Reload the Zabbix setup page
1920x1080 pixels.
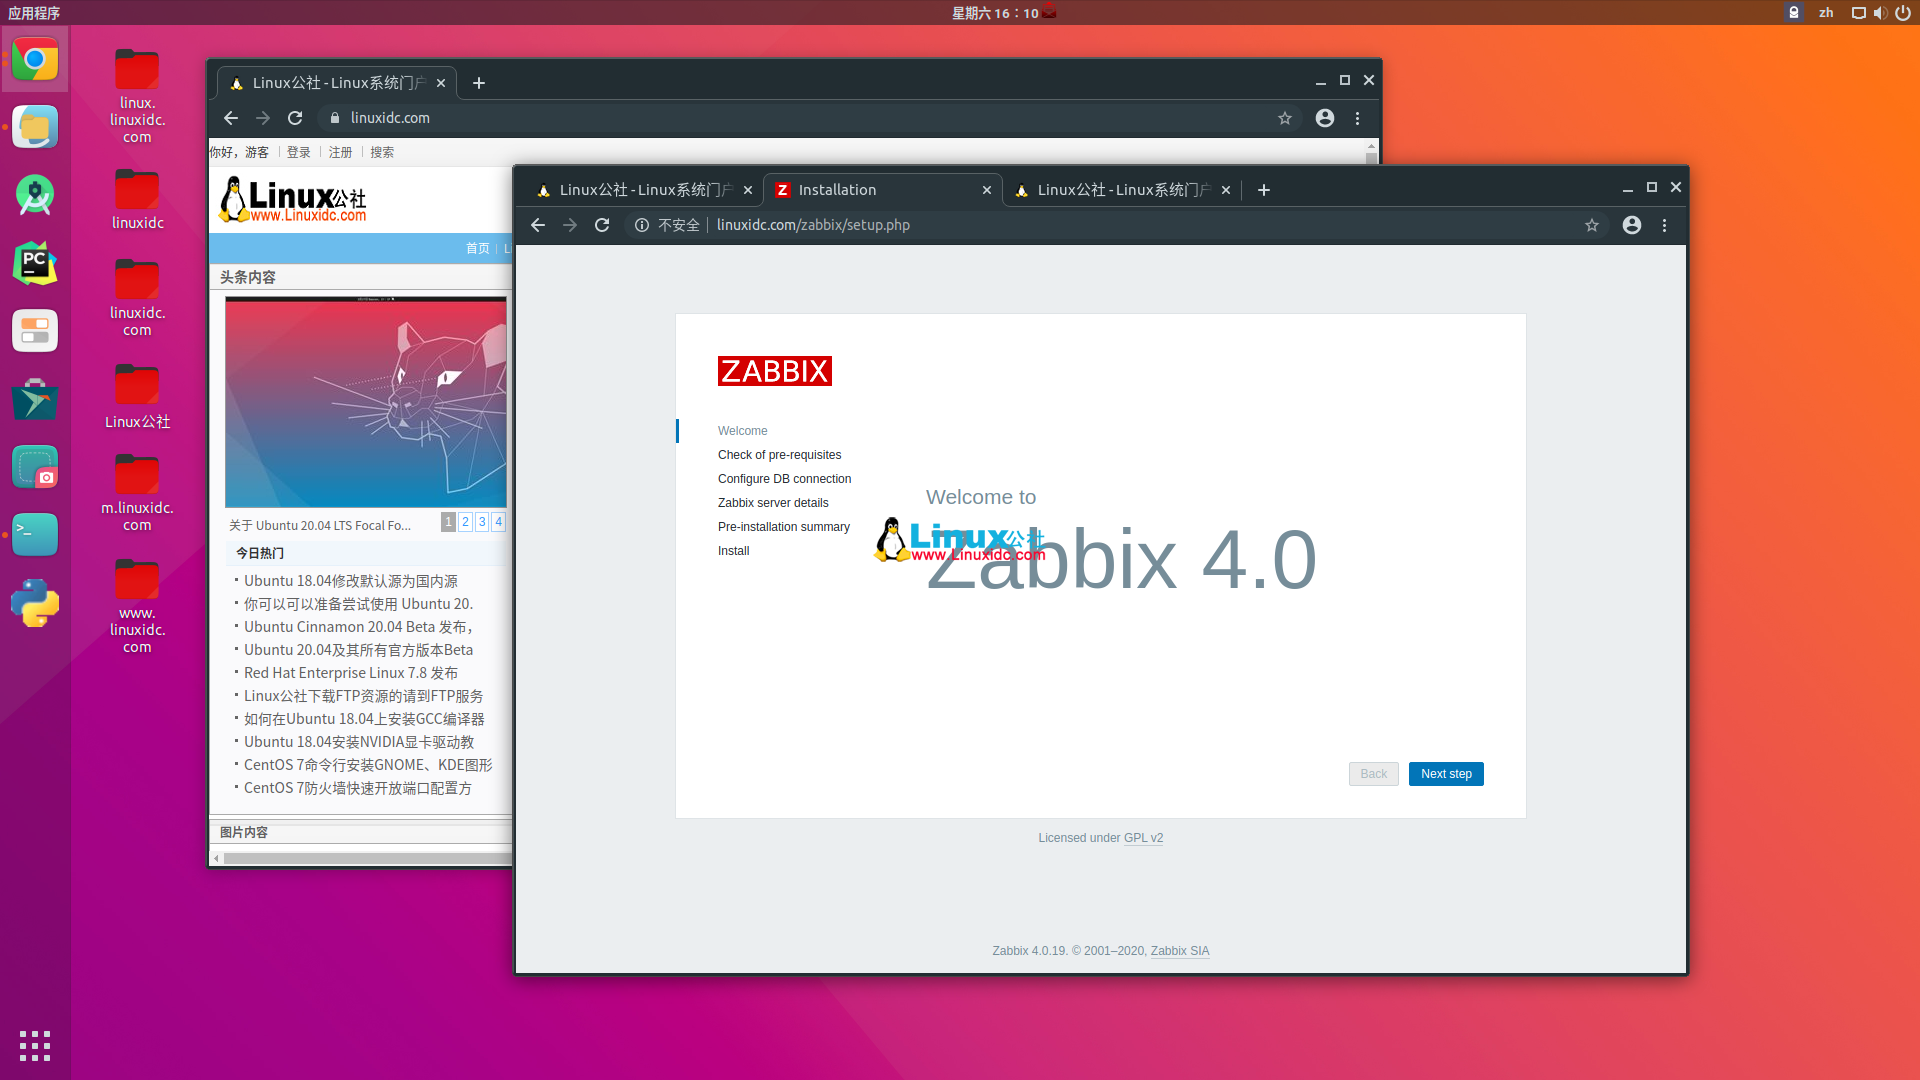tap(602, 225)
